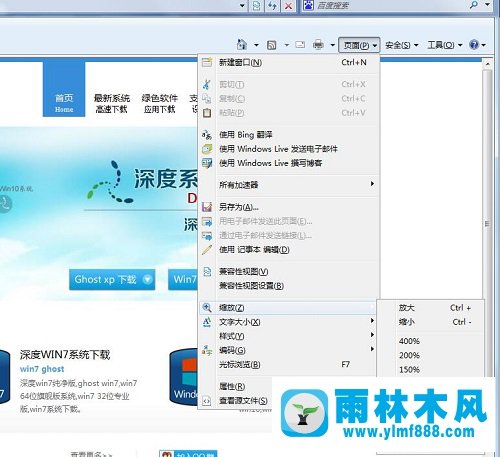Image resolution: width=500 pixels, height=457 pixels.
Task: Open the 安全(S) Safety menu
Action: click(x=401, y=45)
